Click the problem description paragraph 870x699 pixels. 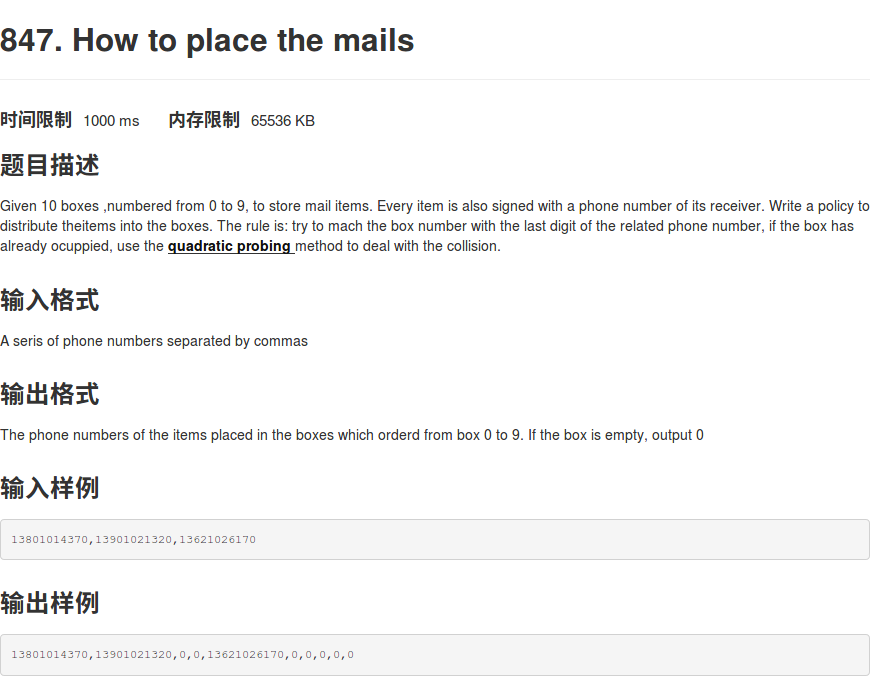click(x=434, y=226)
